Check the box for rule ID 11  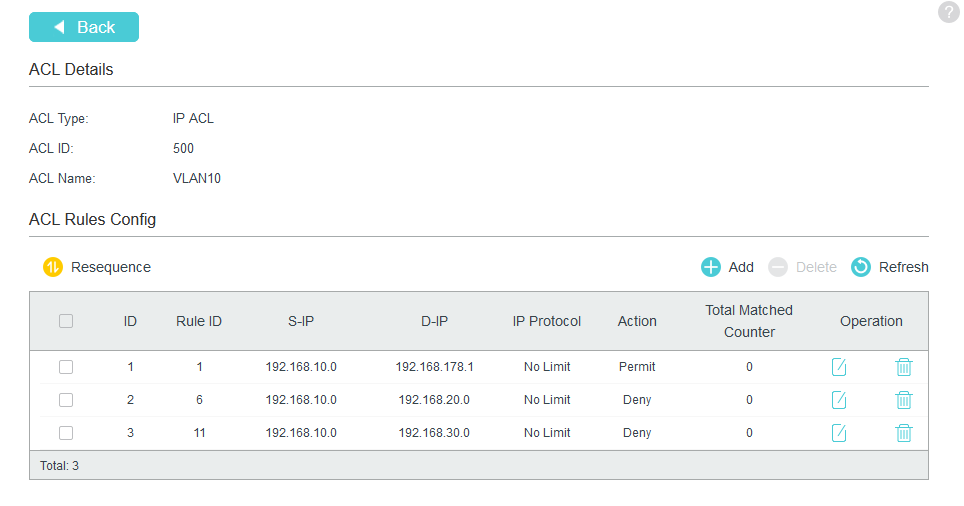click(x=66, y=433)
